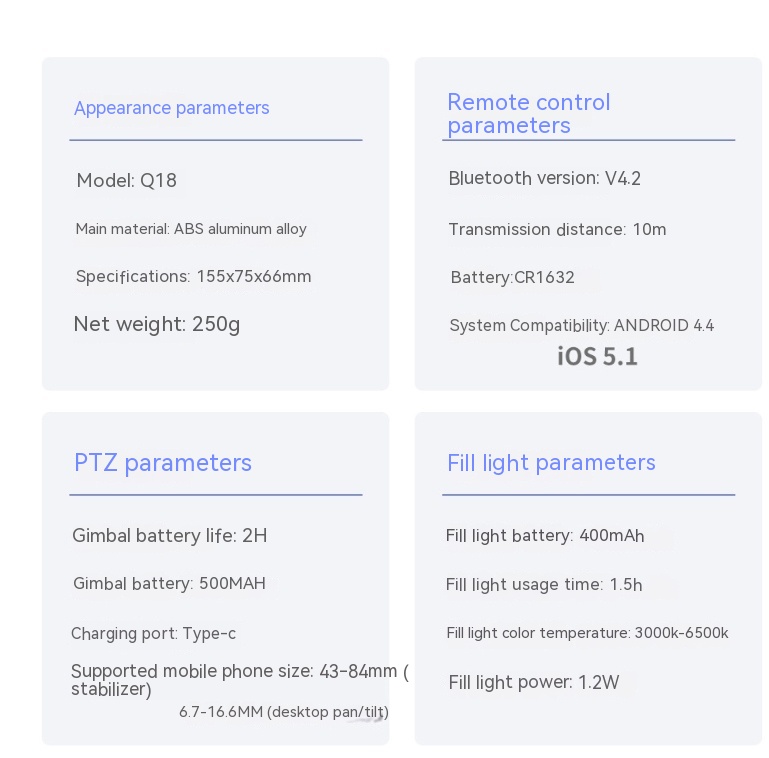Click the Bluetooth version V4.2 line
The width and height of the screenshot is (769, 758).
(544, 179)
